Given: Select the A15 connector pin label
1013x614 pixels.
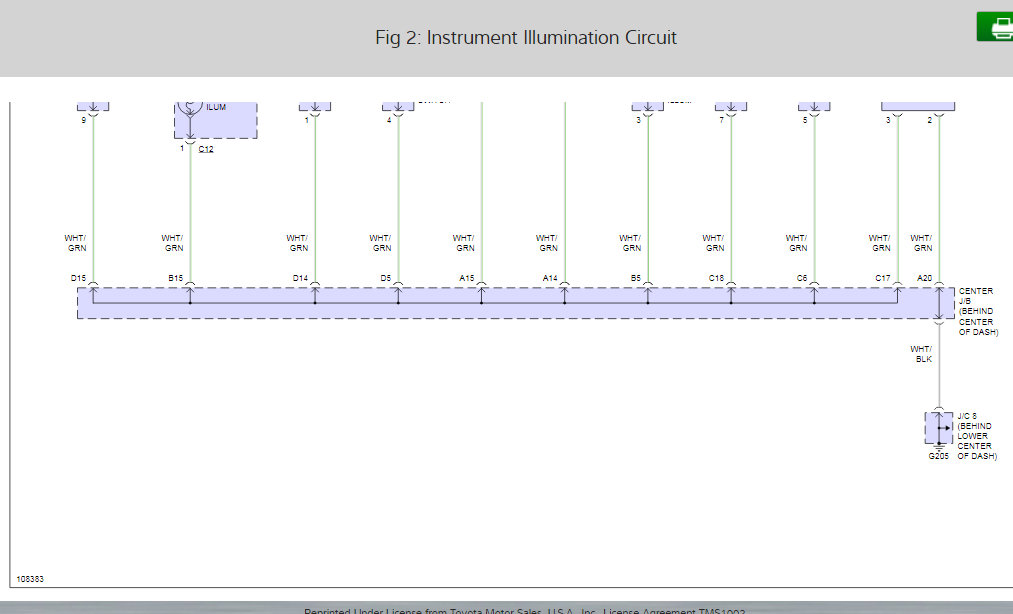Looking at the screenshot, I should pyautogui.click(x=466, y=278).
